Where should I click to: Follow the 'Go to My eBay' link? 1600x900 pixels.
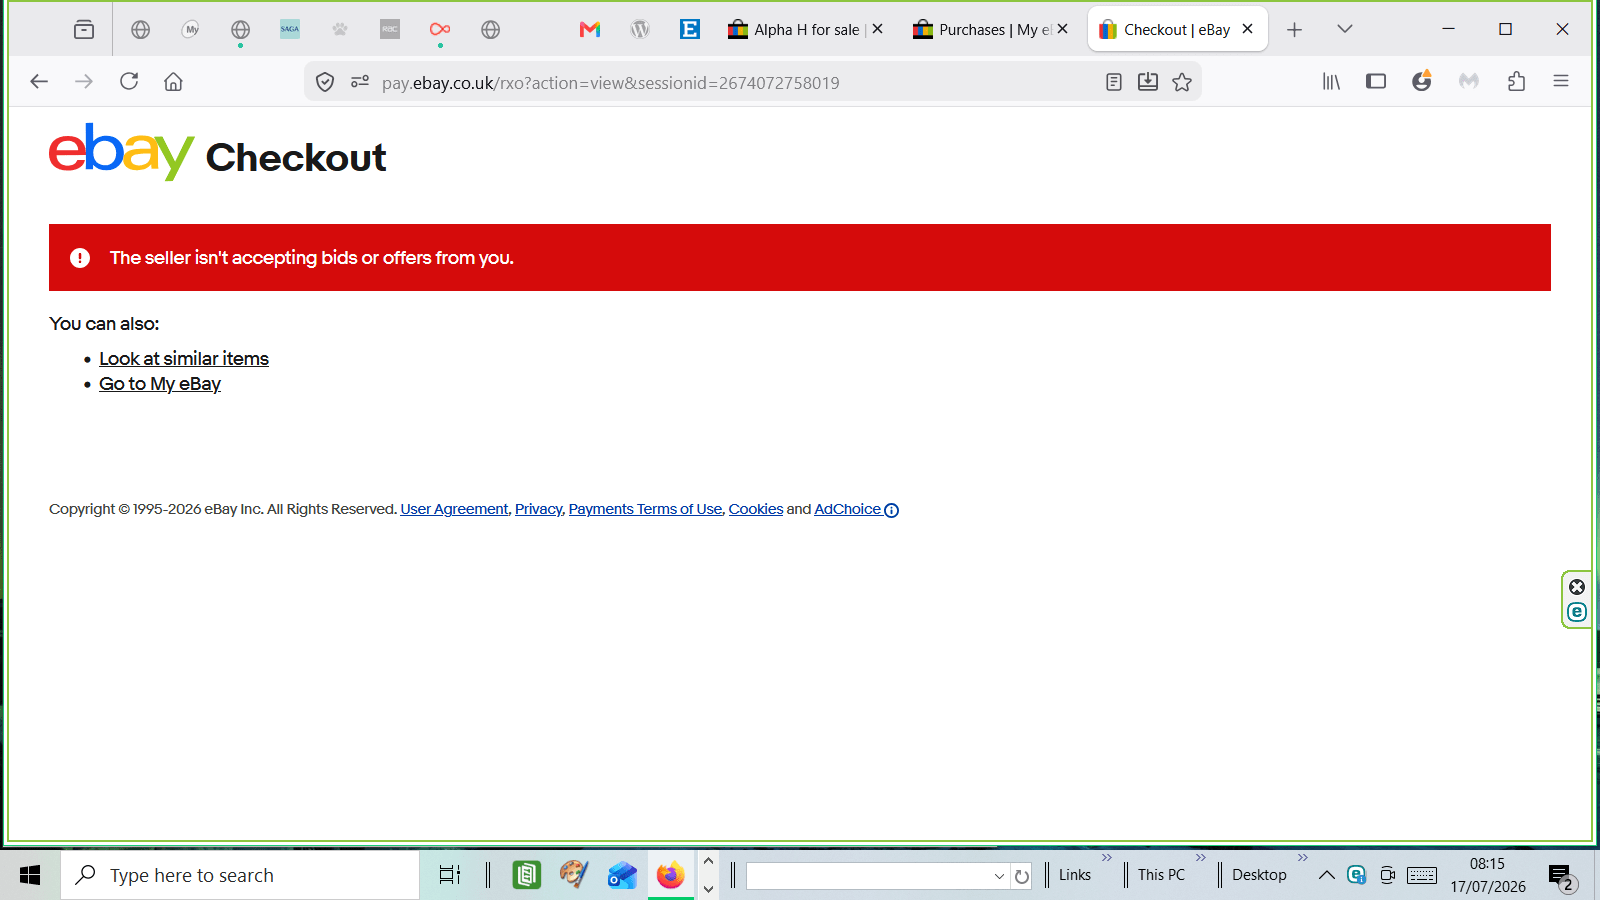click(160, 384)
